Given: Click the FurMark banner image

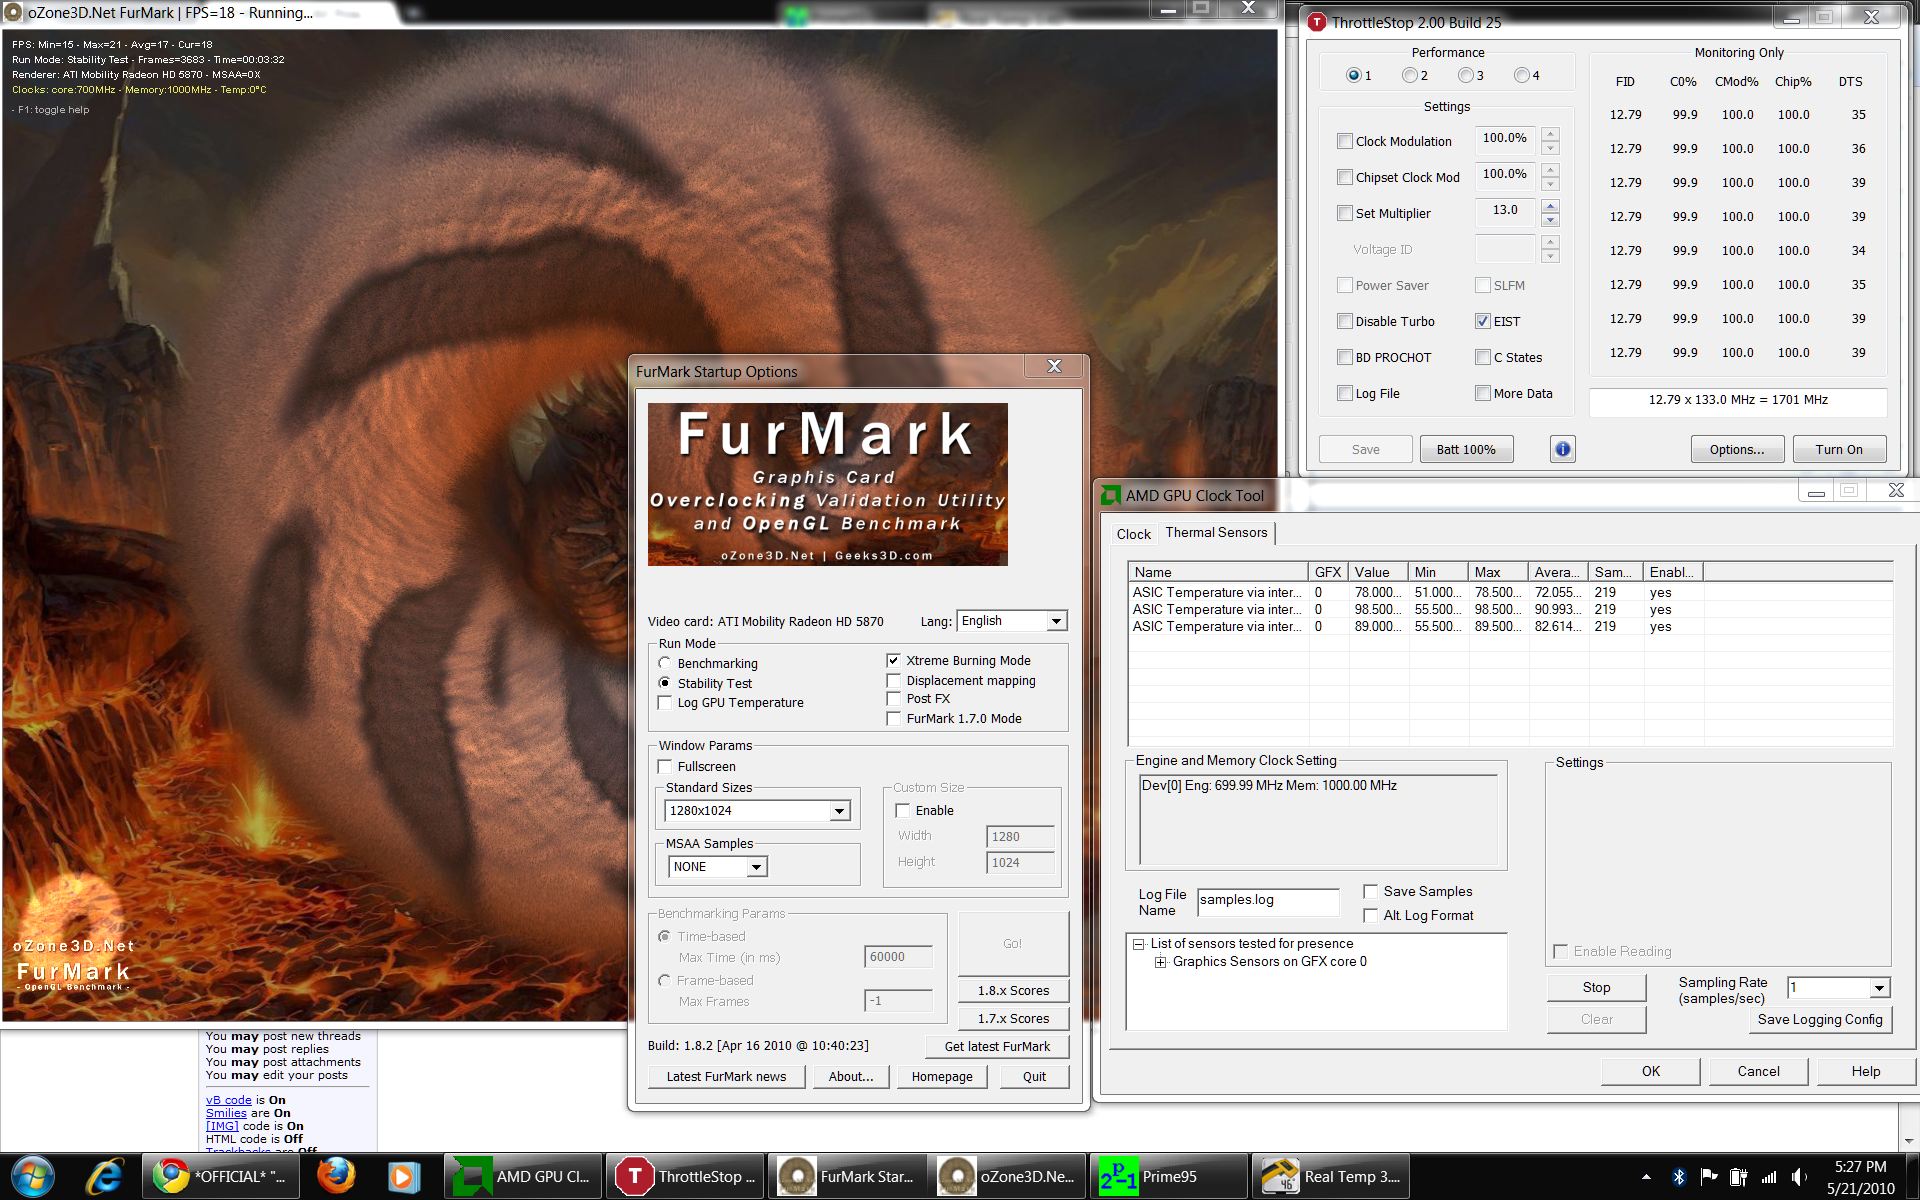Looking at the screenshot, I should pyautogui.click(x=828, y=485).
